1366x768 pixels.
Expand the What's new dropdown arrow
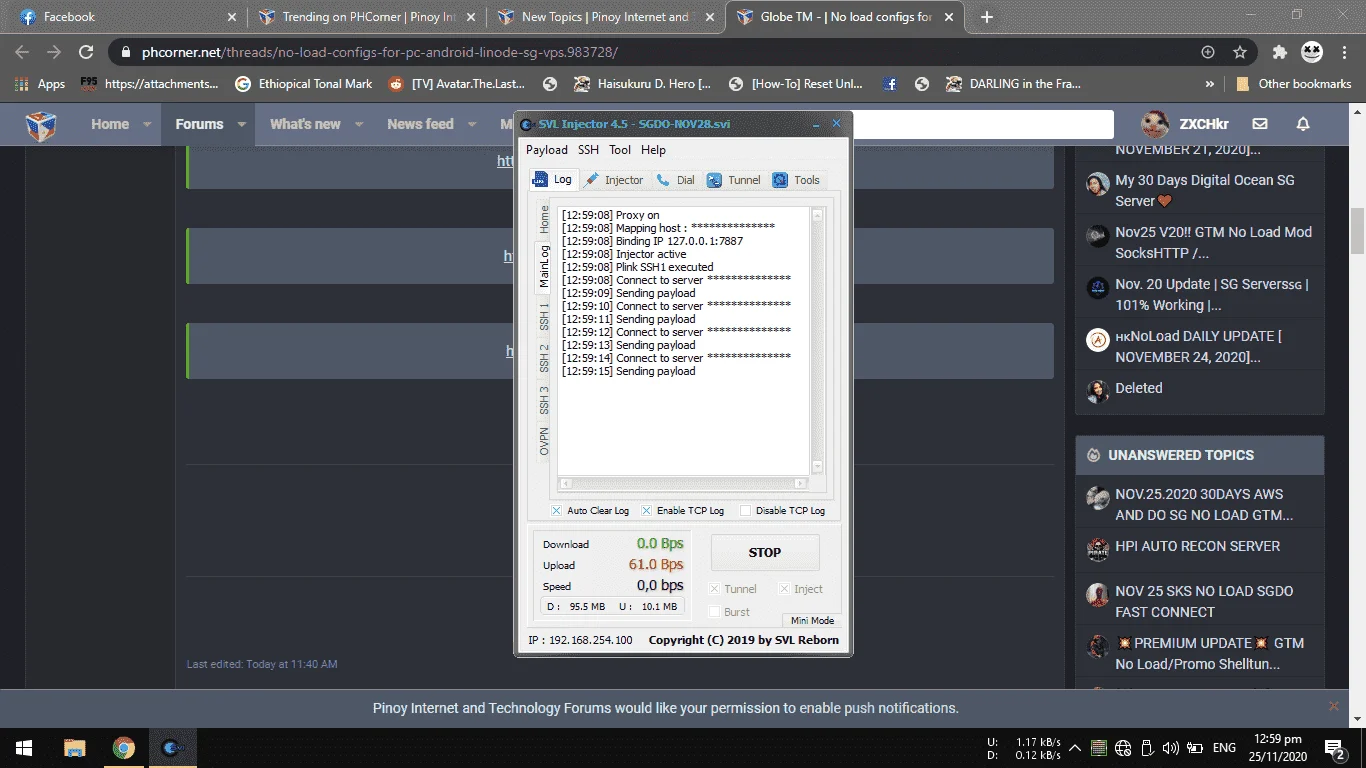pyautogui.click(x=360, y=125)
